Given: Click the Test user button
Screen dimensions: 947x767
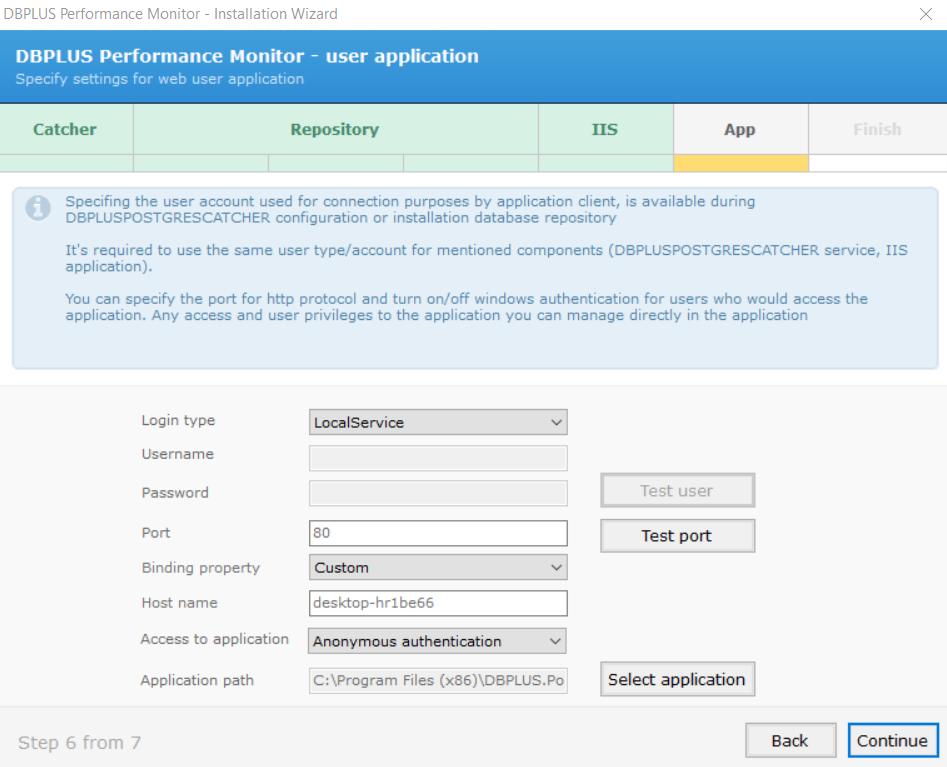Looking at the screenshot, I should [x=678, y=490].
